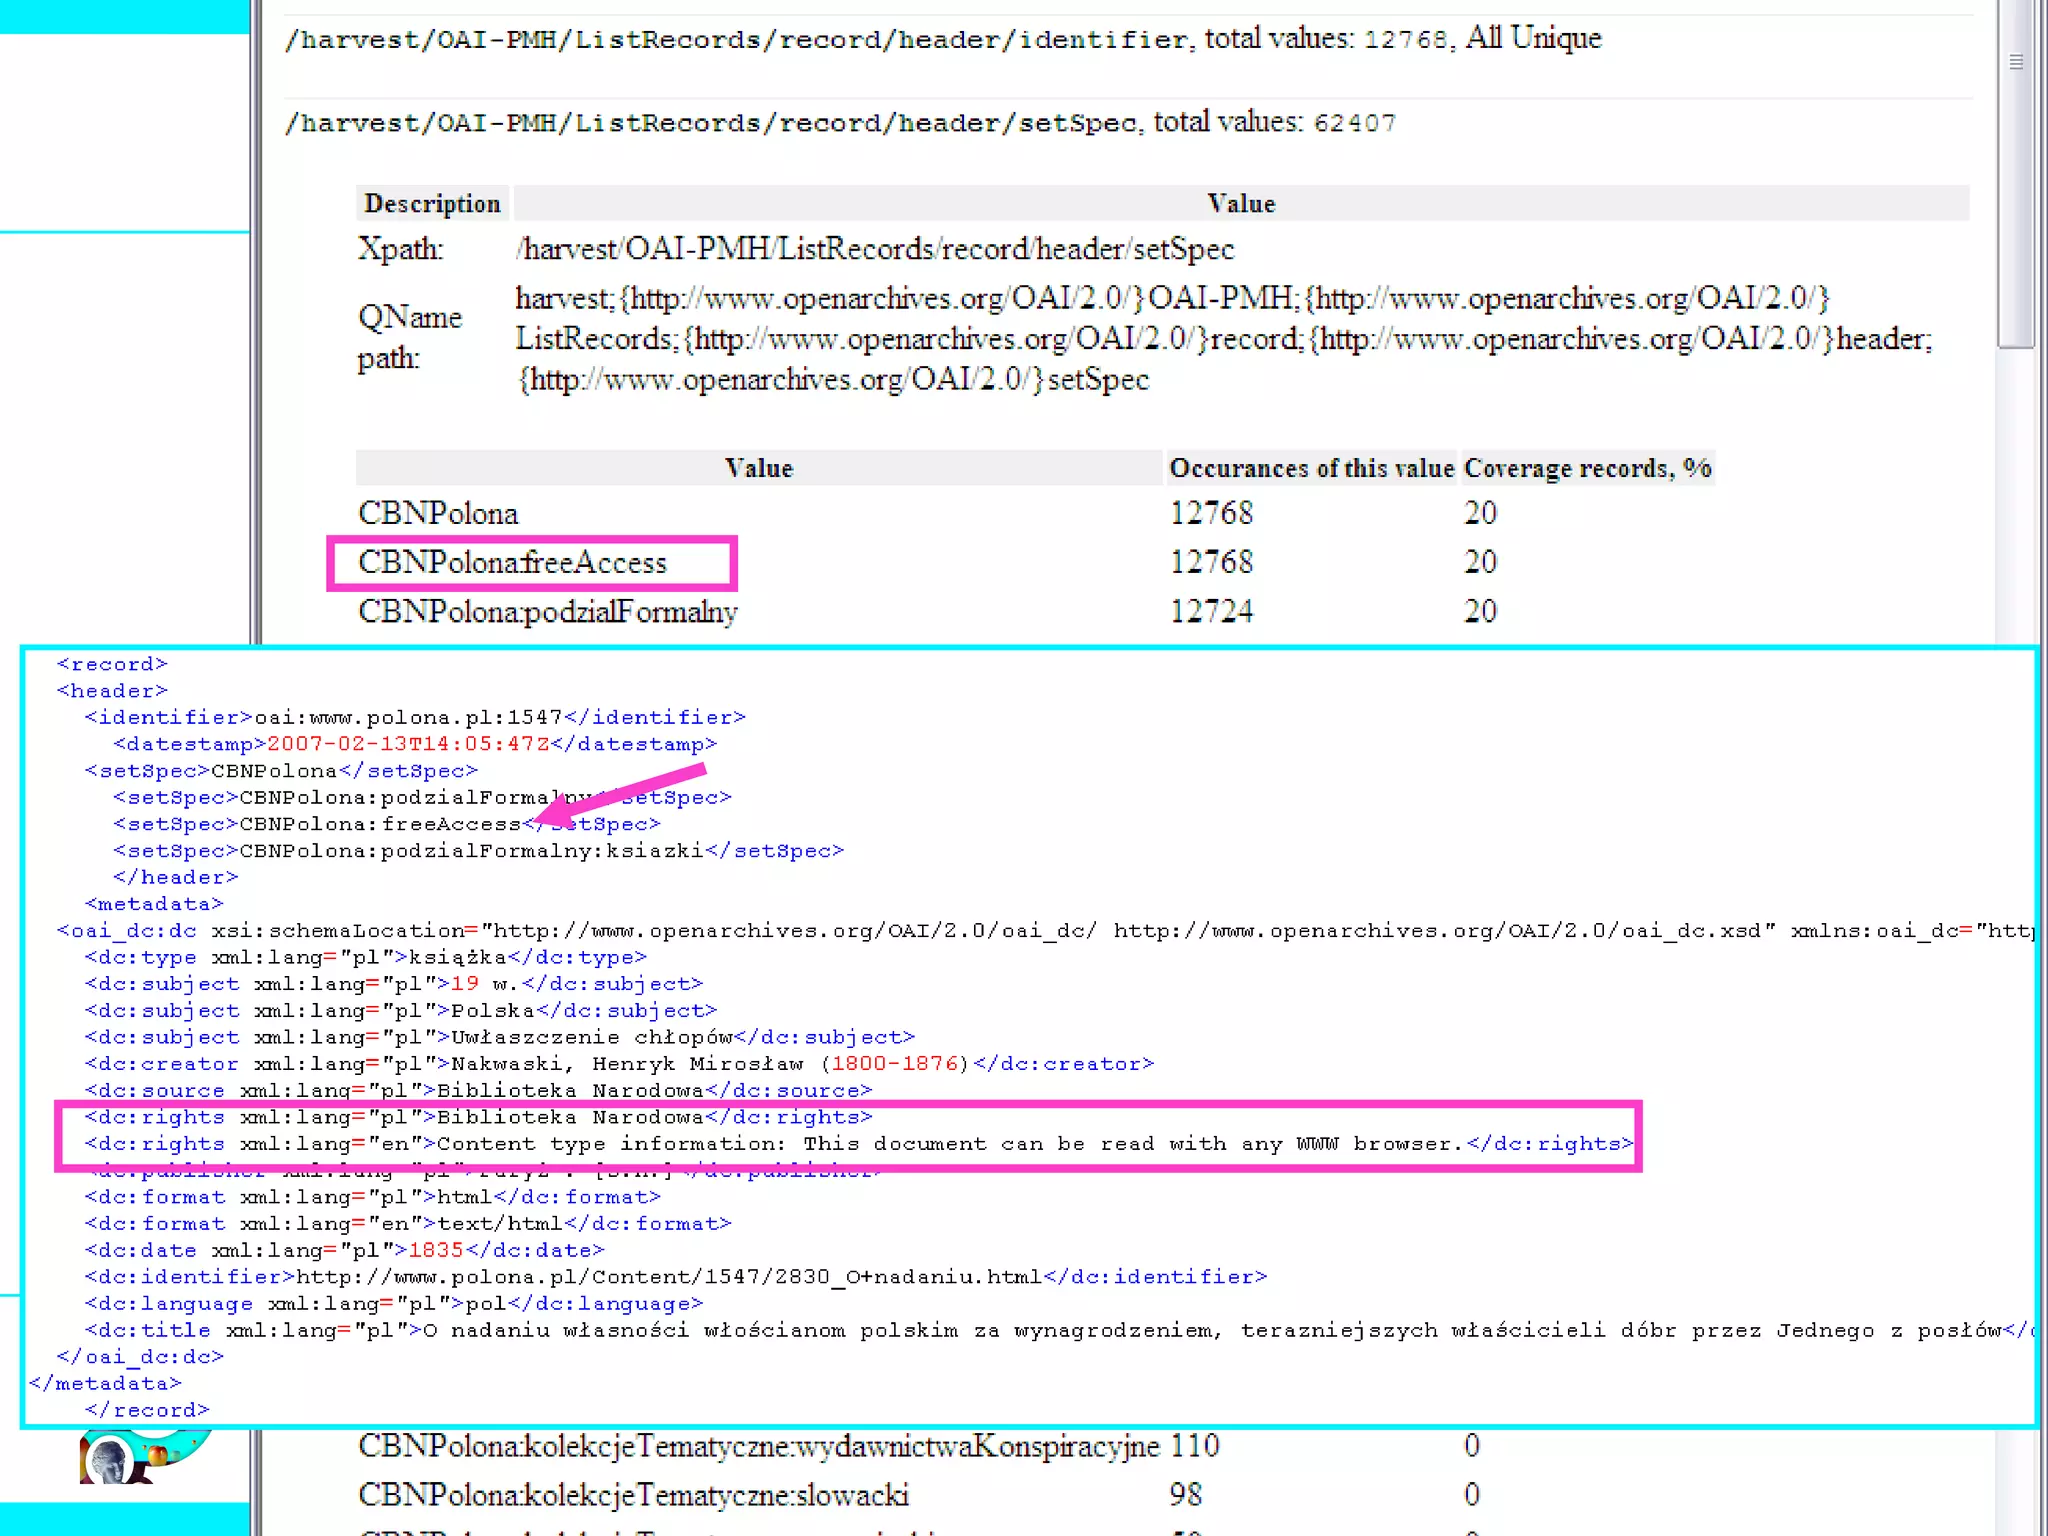
Task: Click the metadata opening XML tag
Action: pyautogui.click(x=154, y=904)
